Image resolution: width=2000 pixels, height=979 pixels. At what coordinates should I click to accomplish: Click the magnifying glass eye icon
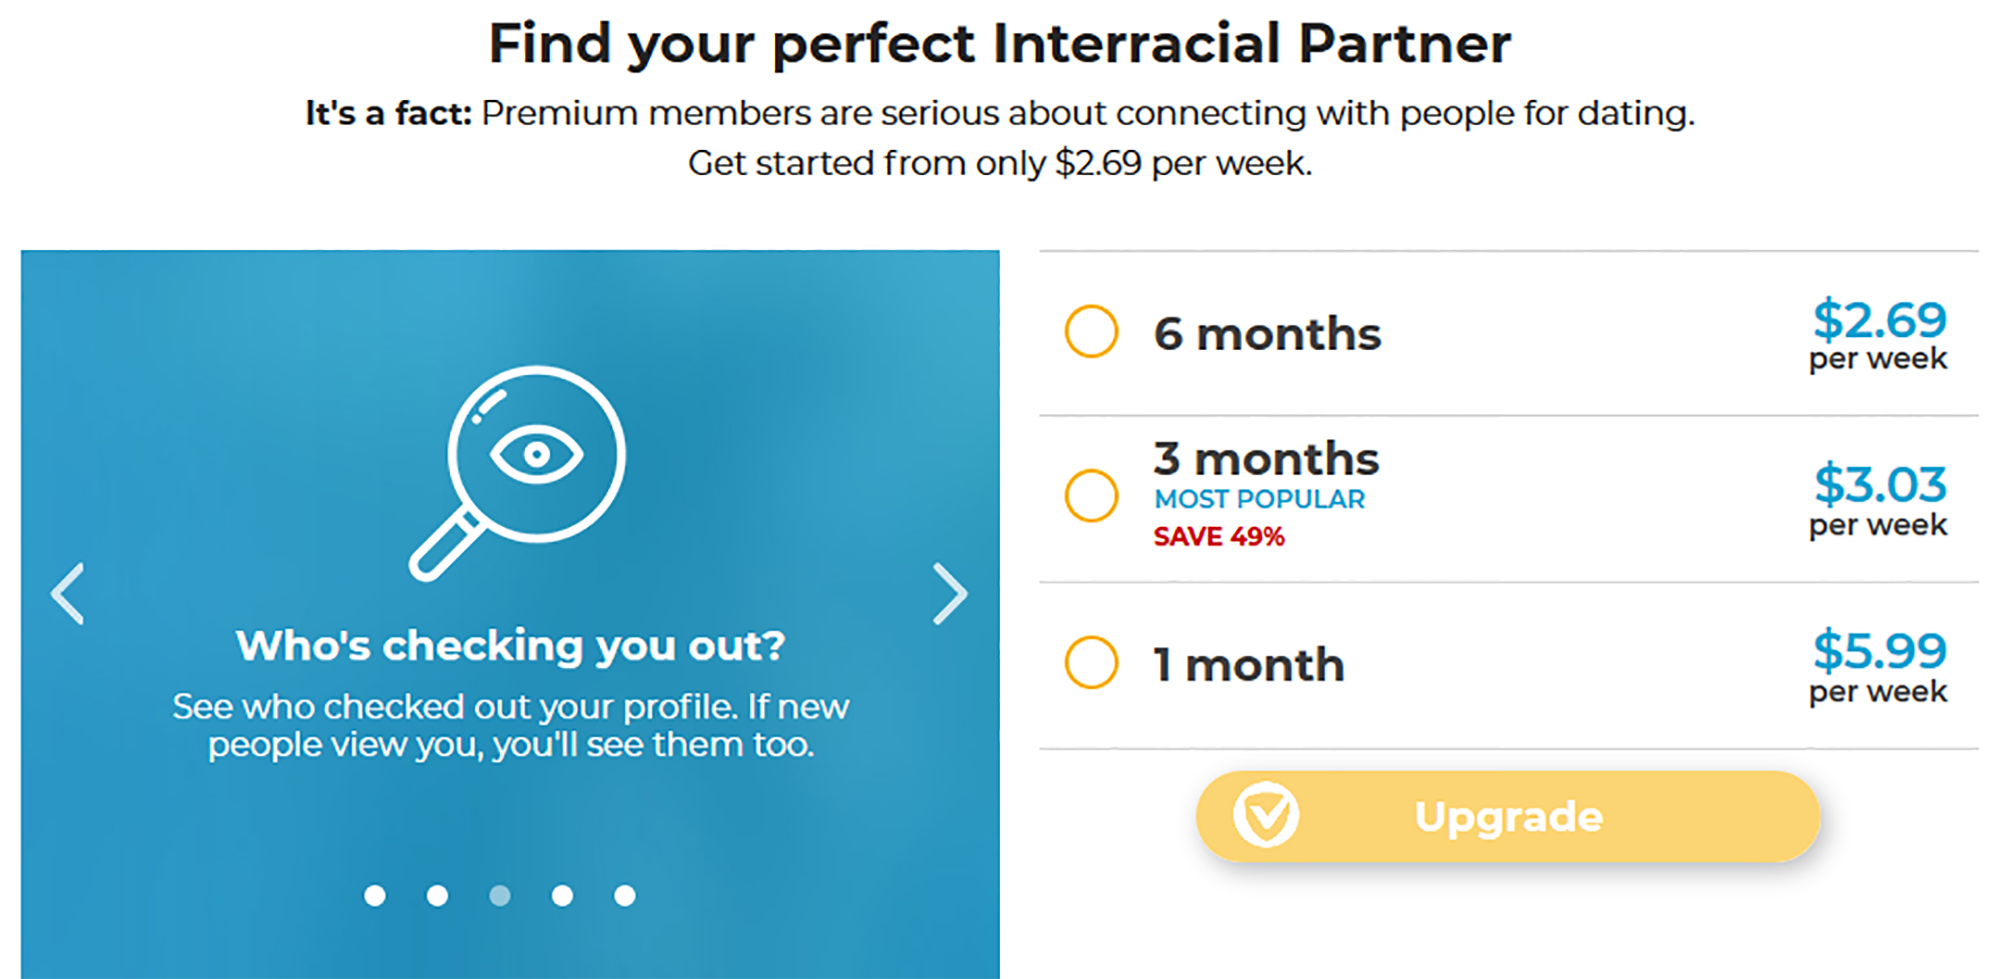click(520, 470)
